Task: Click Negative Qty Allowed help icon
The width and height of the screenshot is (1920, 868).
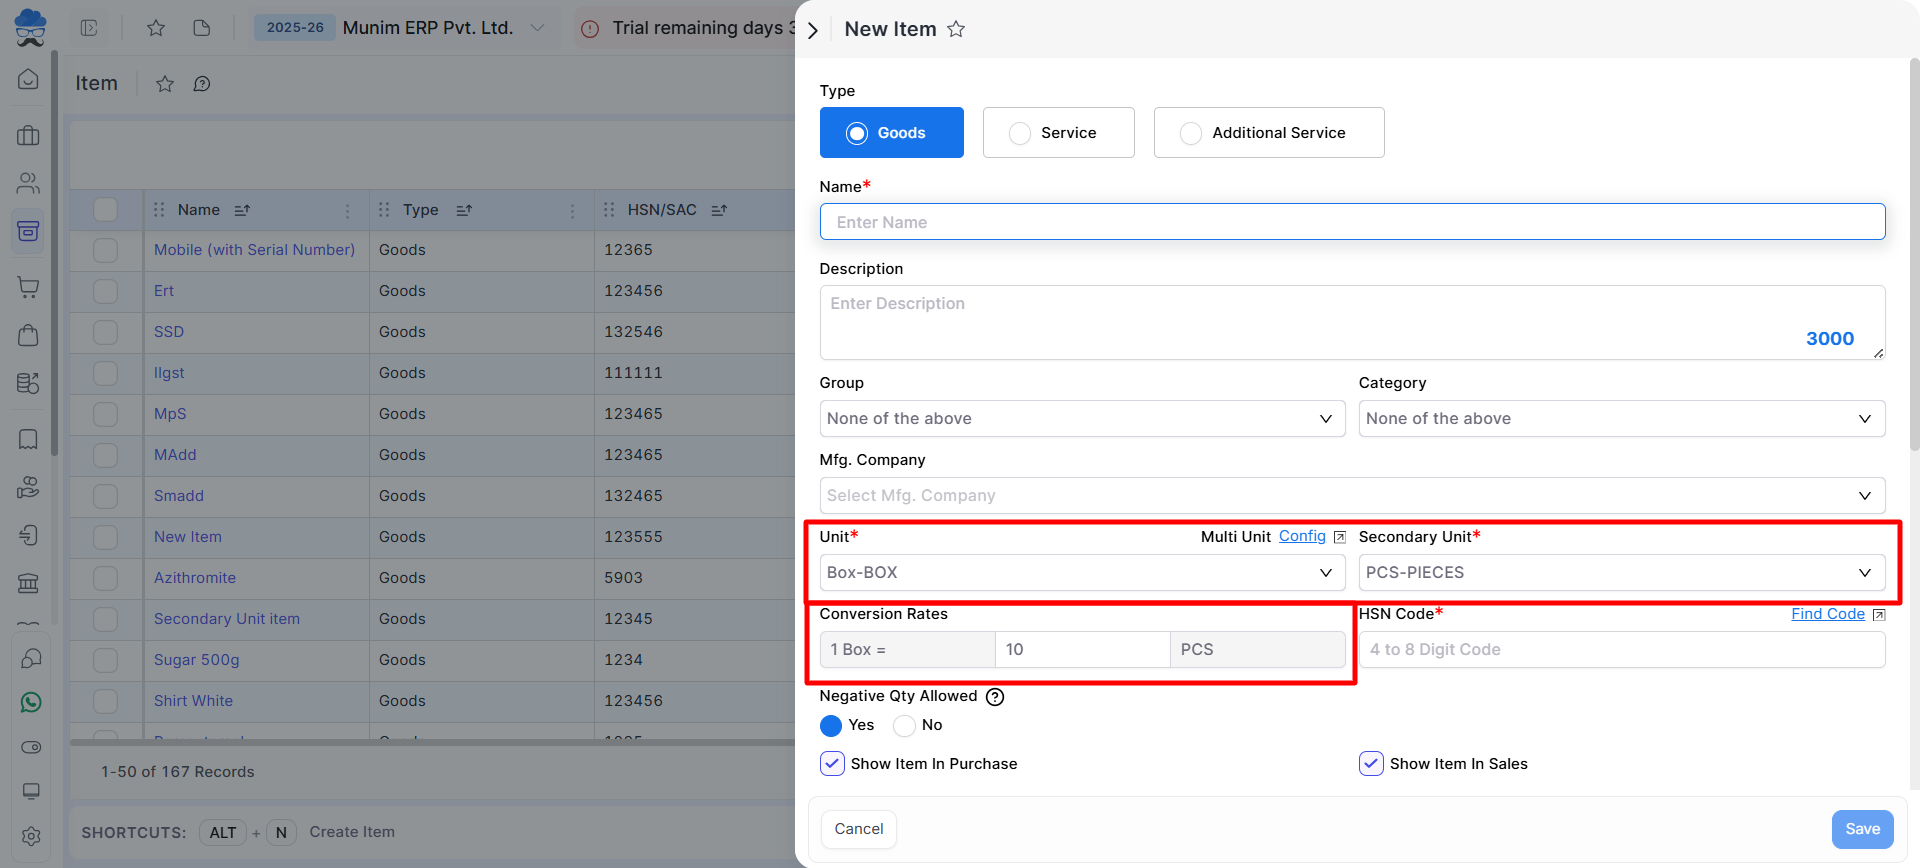Action: 995,697
